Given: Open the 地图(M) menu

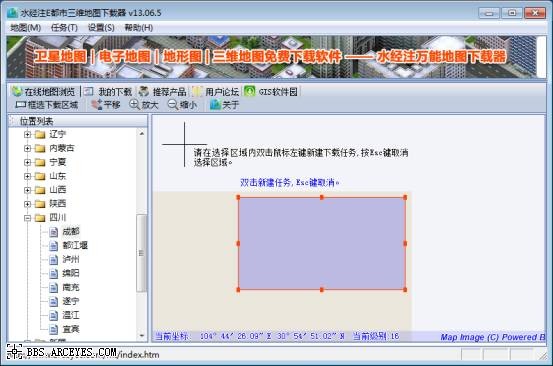Looking at the screenshot, I should pos(25,28).
